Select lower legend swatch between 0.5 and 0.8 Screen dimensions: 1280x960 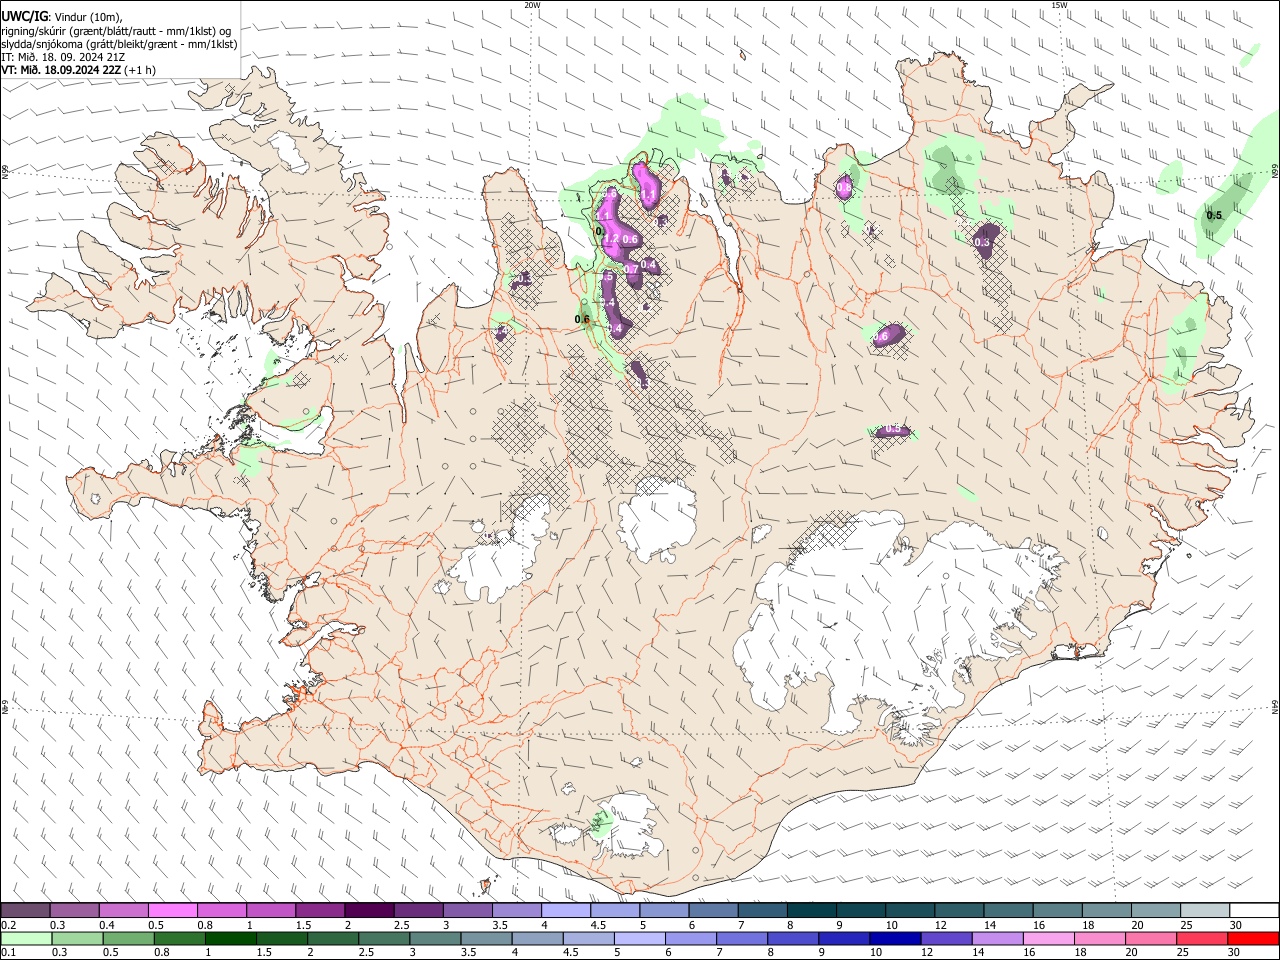[128, 938]
